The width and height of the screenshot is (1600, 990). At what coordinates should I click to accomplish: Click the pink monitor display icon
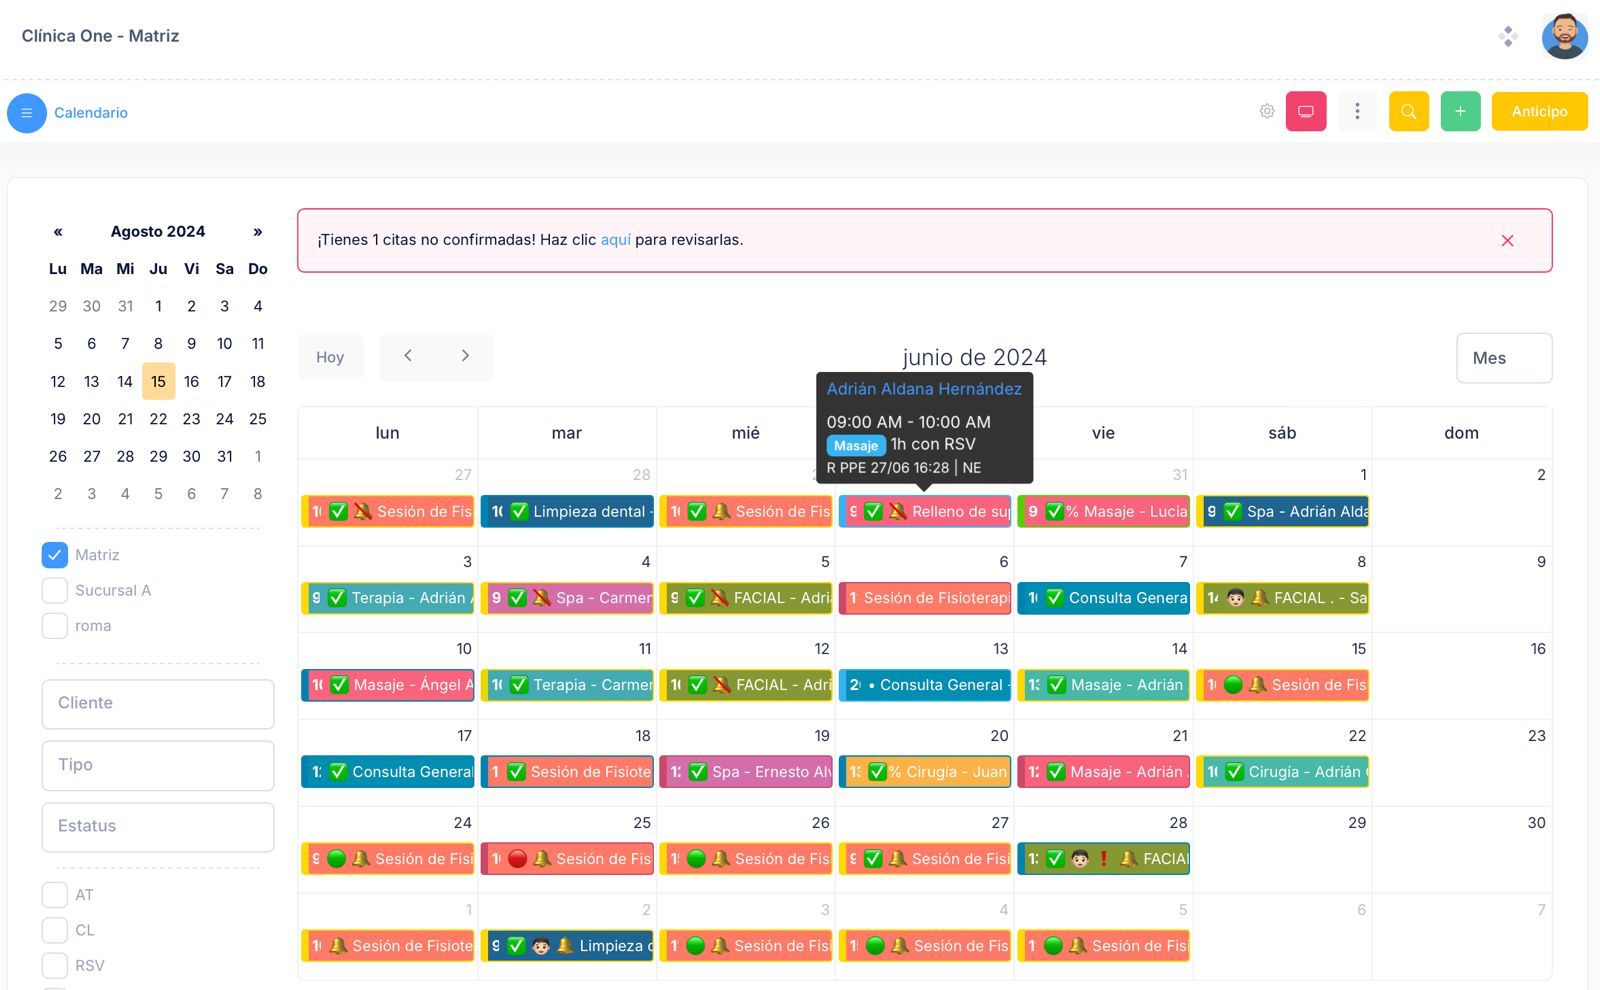1305,111
